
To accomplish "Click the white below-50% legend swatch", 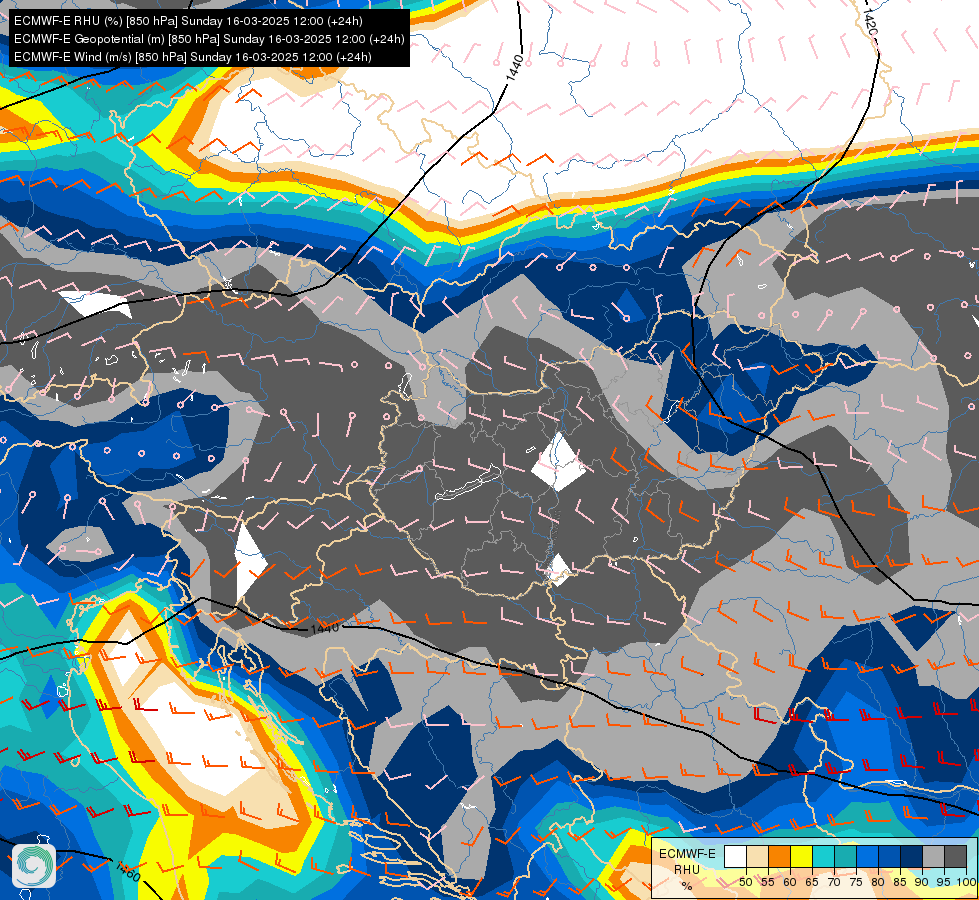I will [735, 856].
